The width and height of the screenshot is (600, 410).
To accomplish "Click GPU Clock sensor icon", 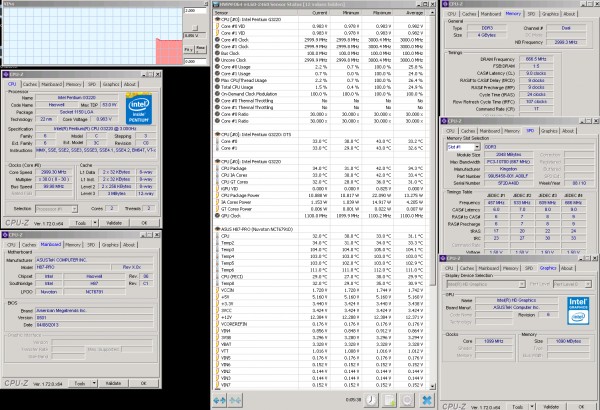I will coord(217,216).
